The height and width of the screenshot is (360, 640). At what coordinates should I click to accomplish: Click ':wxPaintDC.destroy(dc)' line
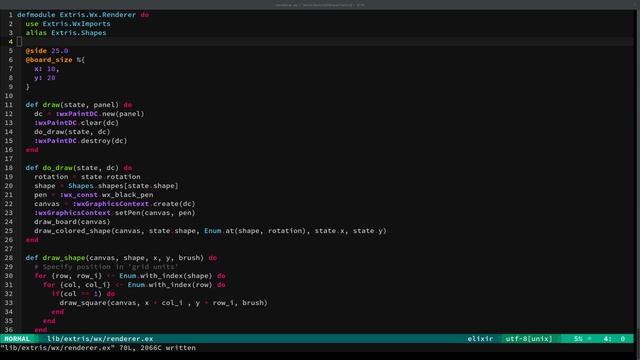click(80, 141)
